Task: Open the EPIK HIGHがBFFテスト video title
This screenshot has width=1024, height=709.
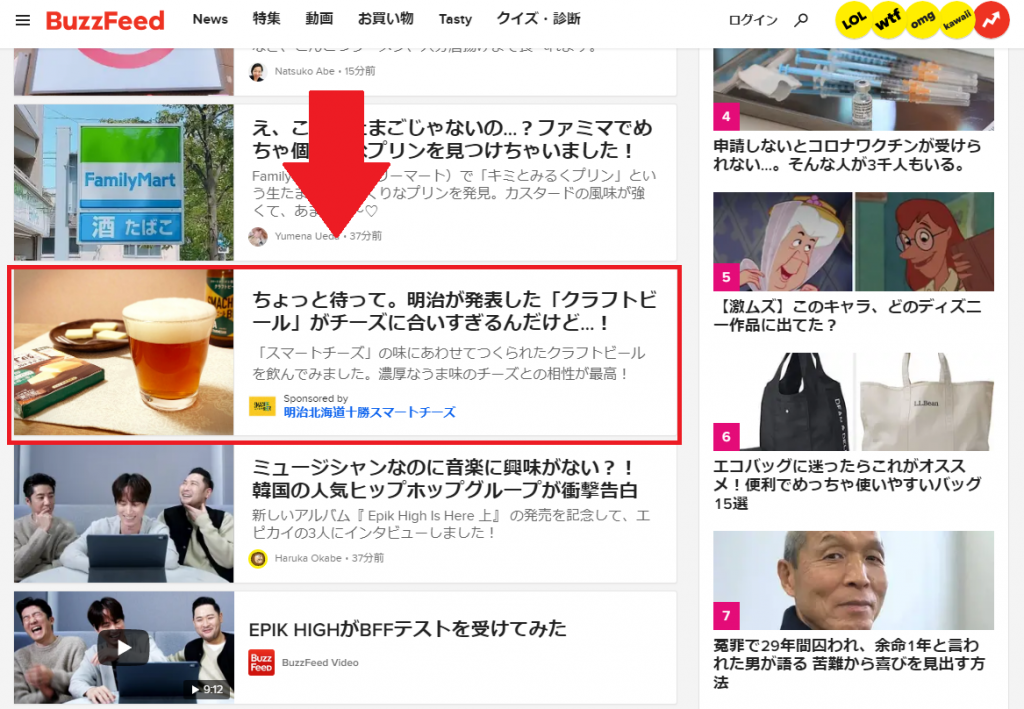Action: (x=408, y=629)
